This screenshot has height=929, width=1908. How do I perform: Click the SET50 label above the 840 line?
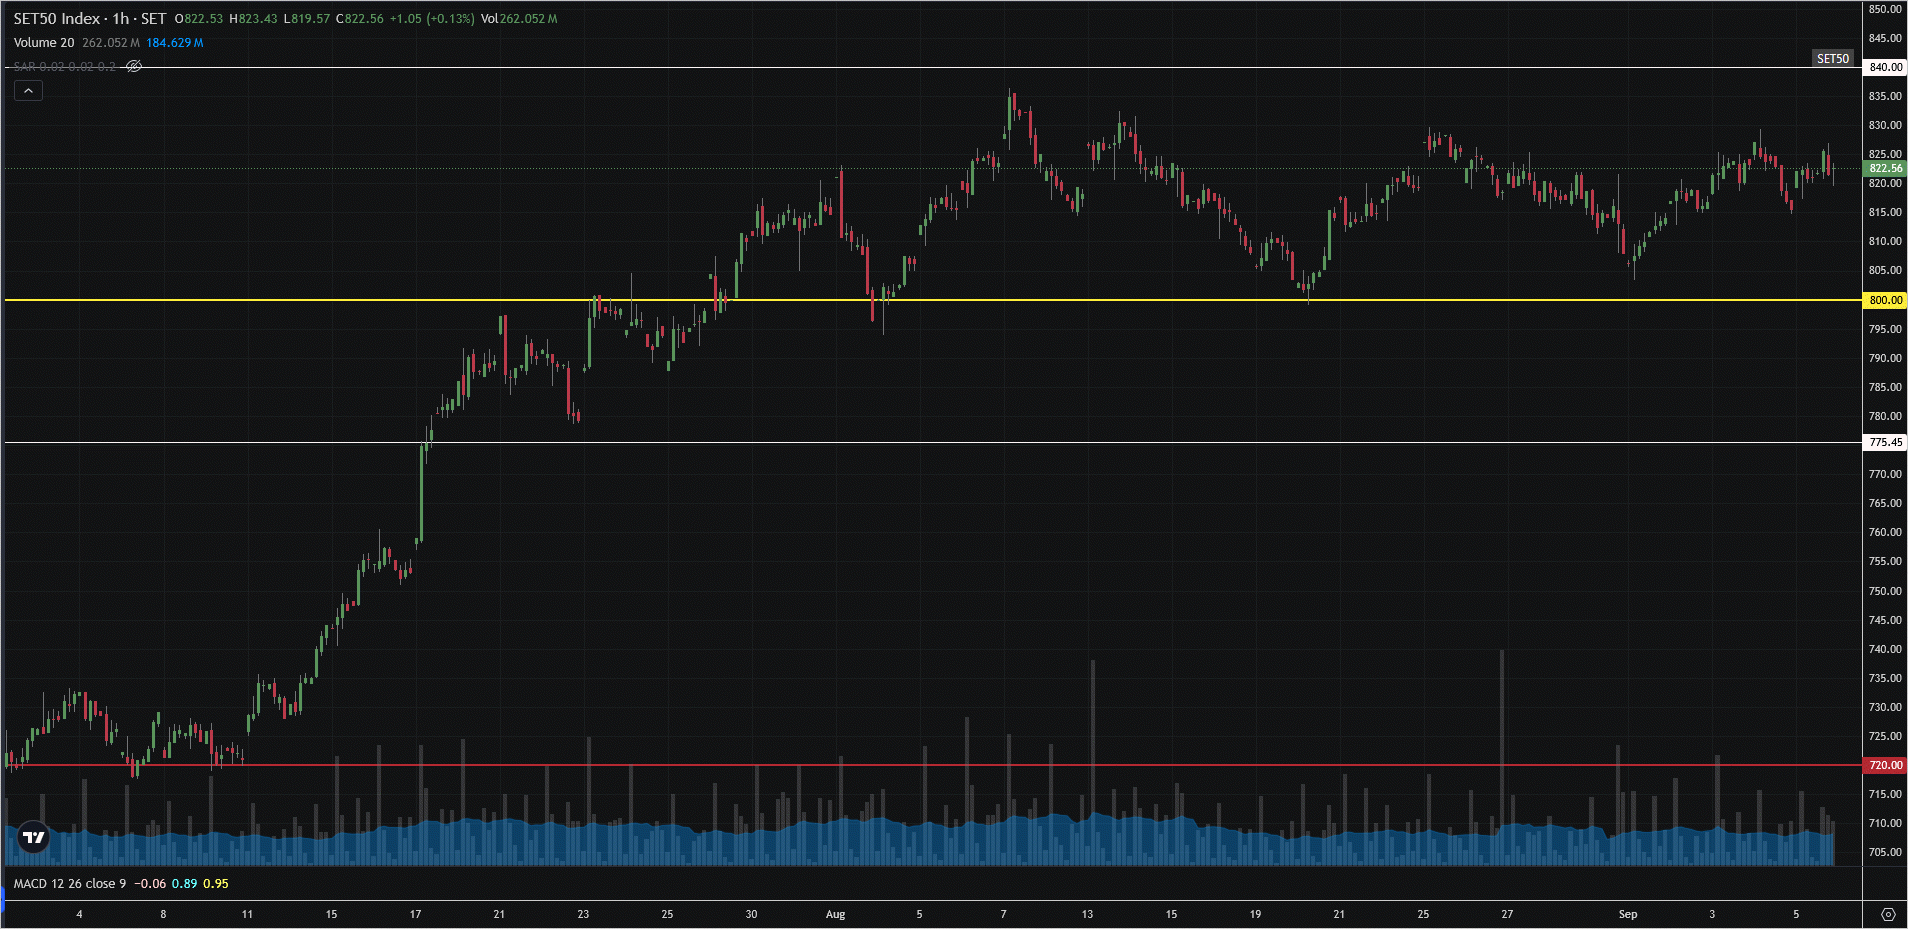[1832, 59]
